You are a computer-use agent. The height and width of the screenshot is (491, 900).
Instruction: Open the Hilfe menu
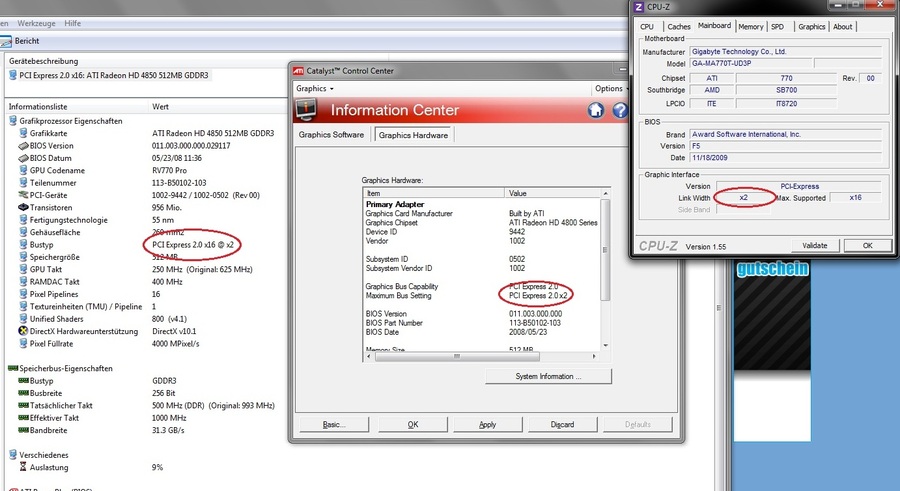tap(72, 24)
